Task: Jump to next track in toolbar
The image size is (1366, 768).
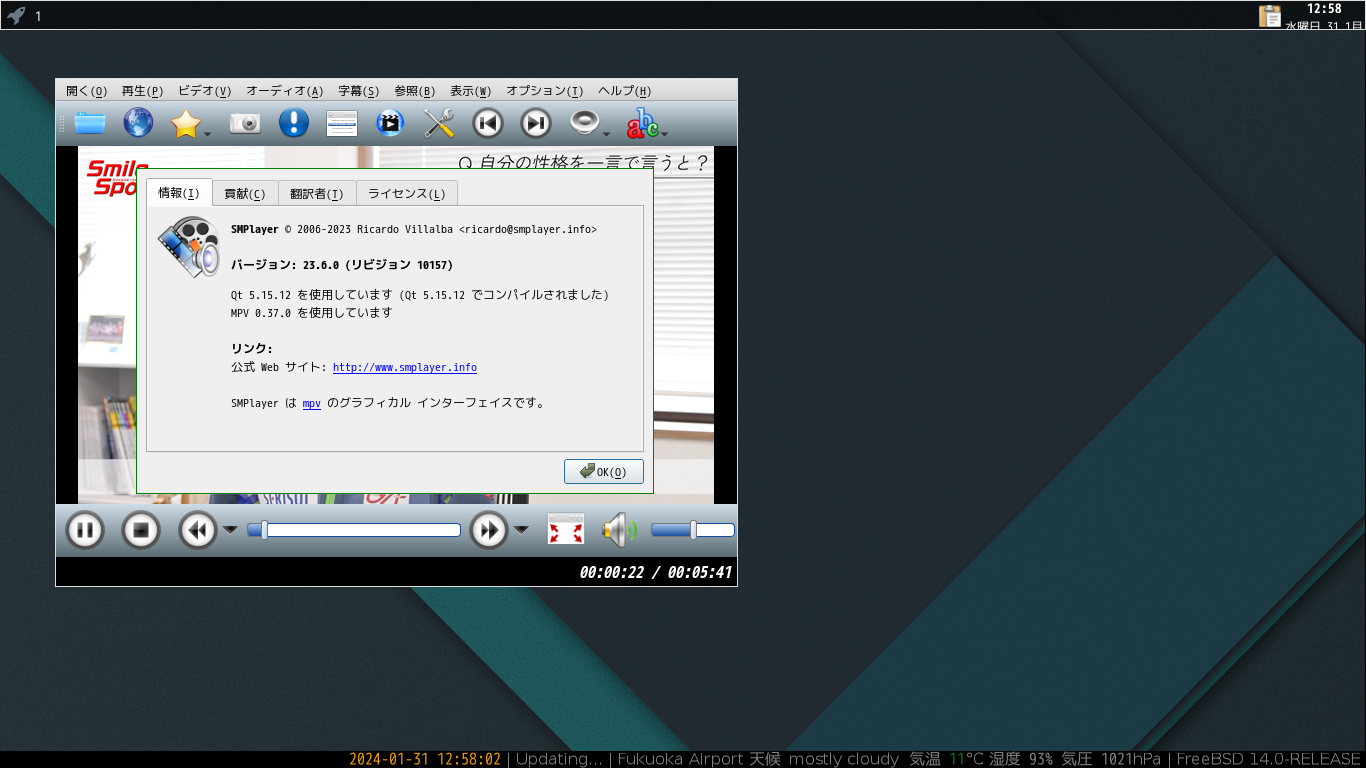Action: coord(536,123)
